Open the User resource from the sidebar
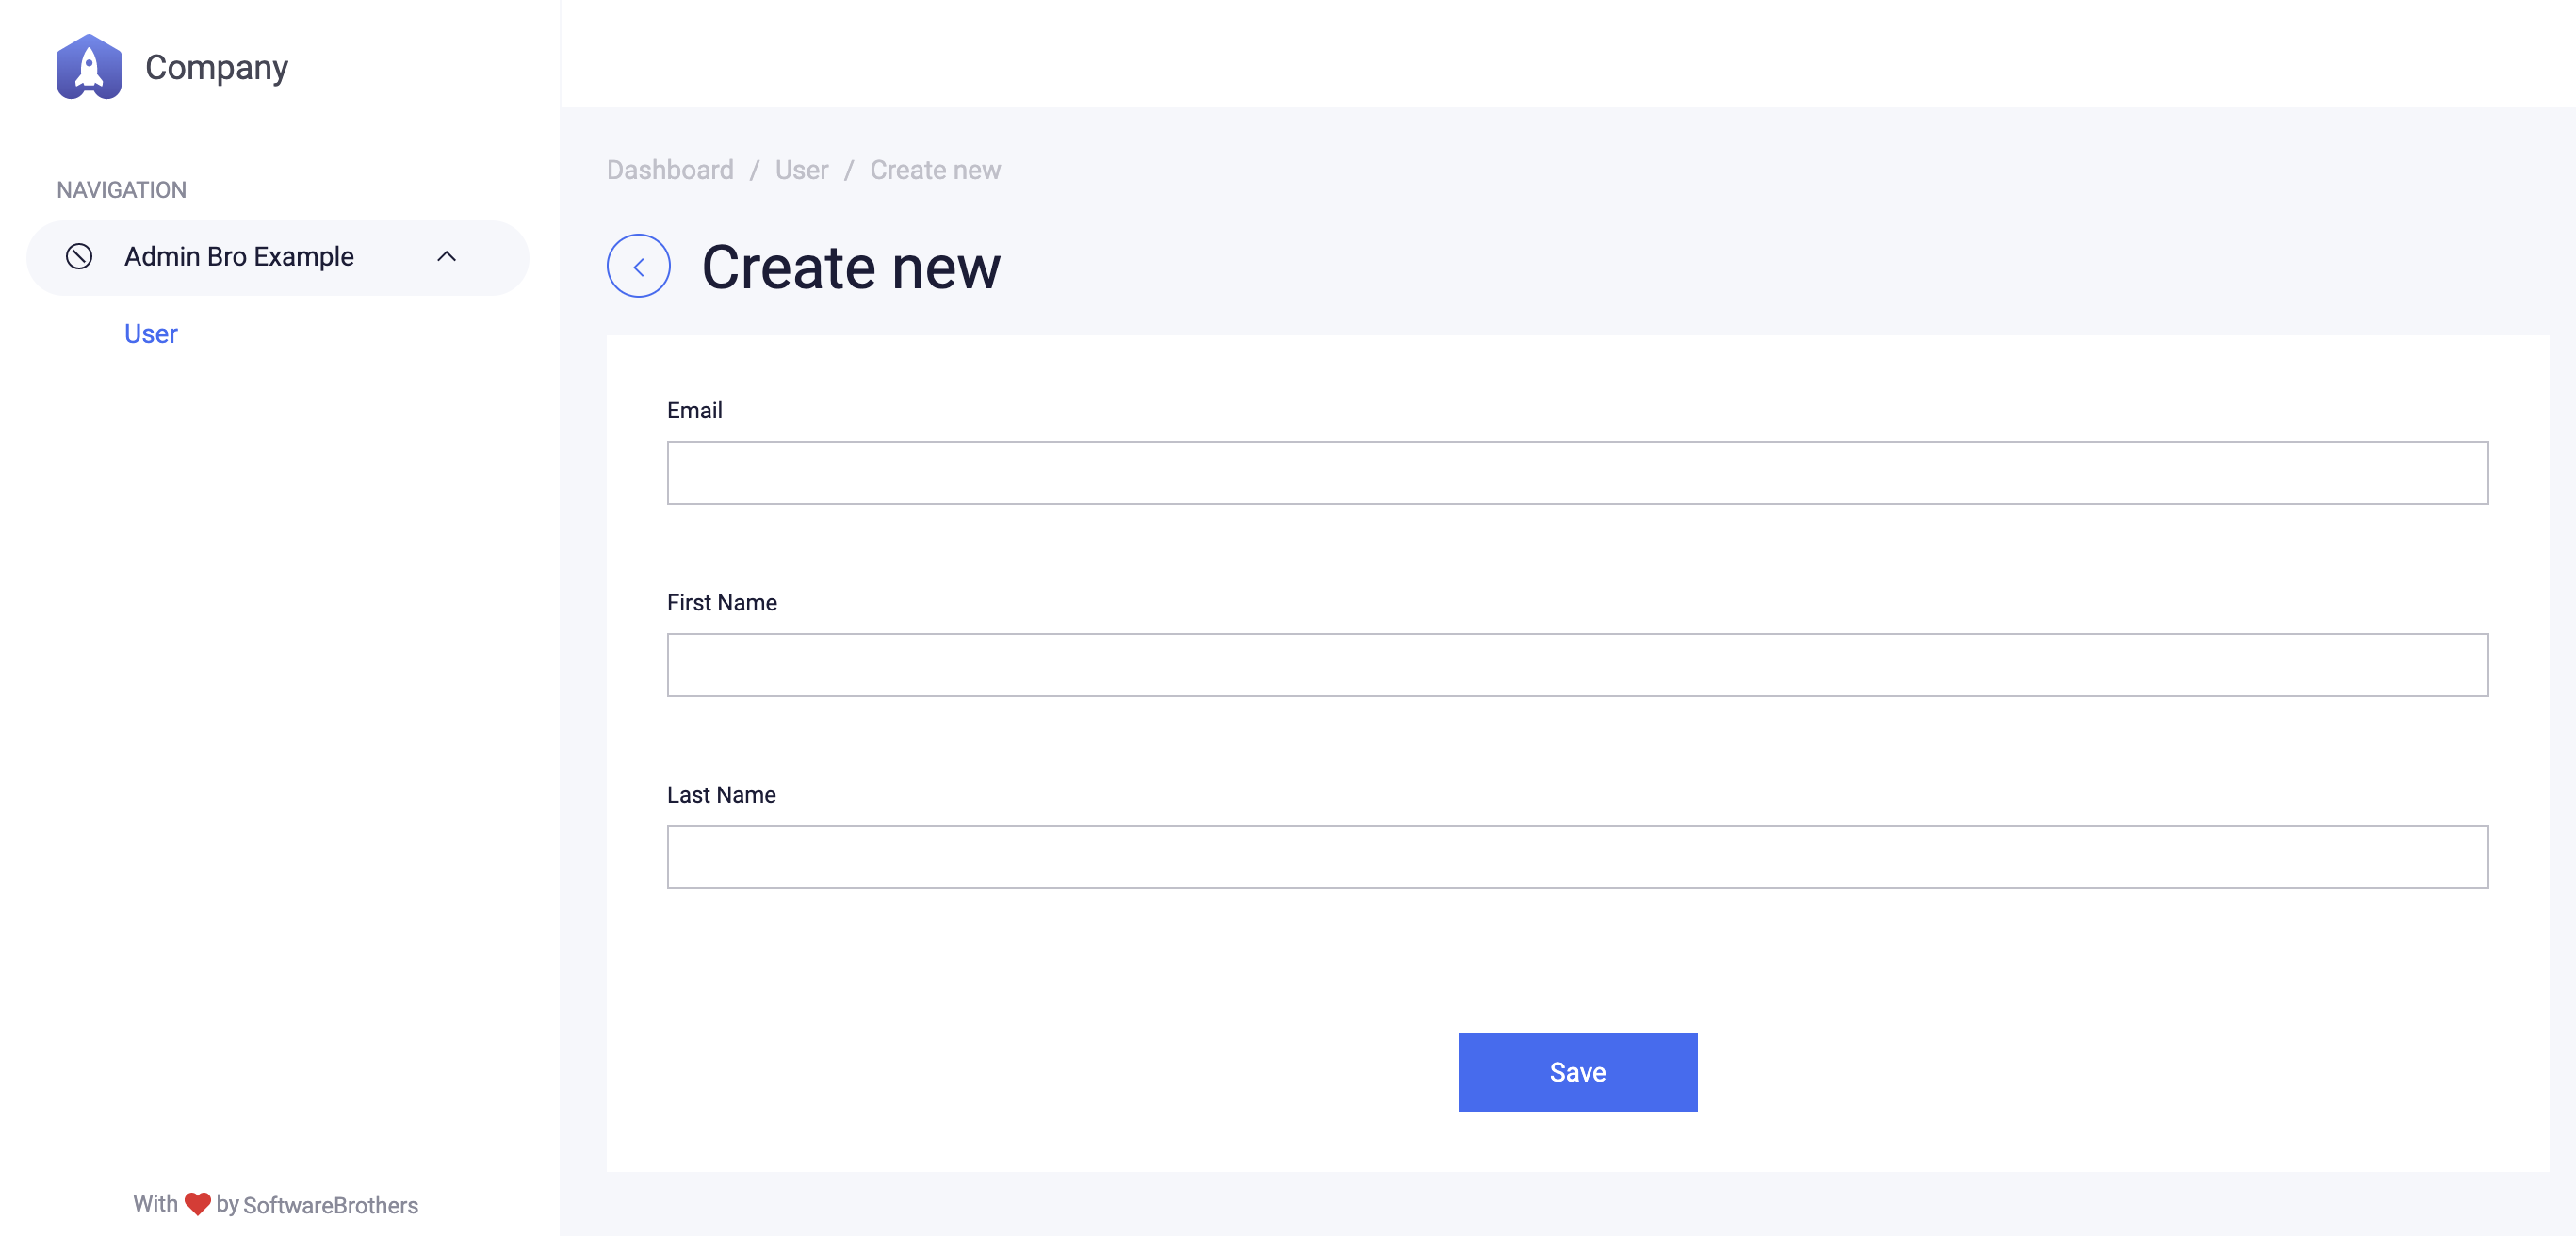Screen dimensions: 2576x1236 click(x=150, y=333)
